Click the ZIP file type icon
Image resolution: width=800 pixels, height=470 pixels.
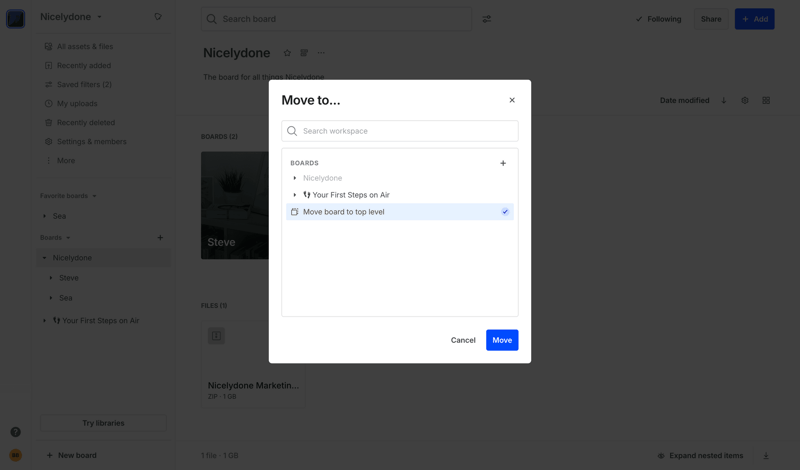[216, 336]
